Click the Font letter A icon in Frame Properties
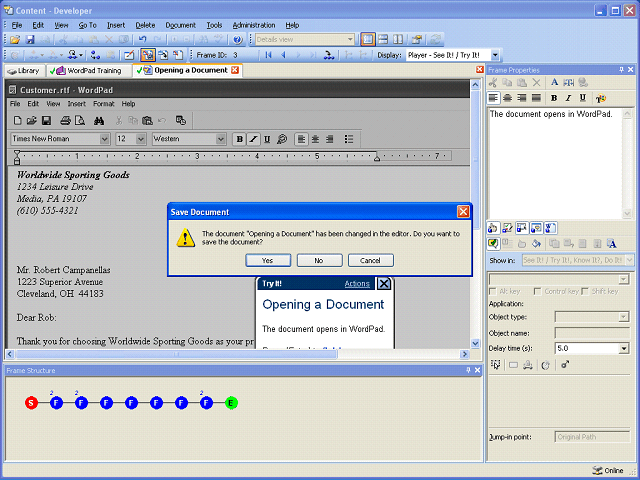The height and width of the screenshot is (480, 640). pyautogui.click(x=554, y=82)
